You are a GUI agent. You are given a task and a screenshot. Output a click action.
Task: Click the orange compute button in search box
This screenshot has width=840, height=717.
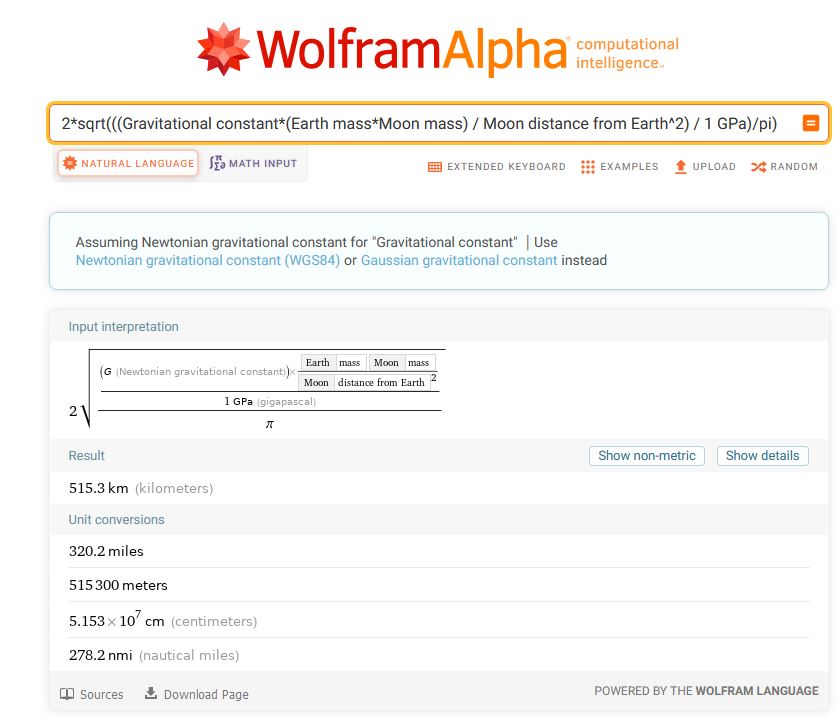(810, 124)
